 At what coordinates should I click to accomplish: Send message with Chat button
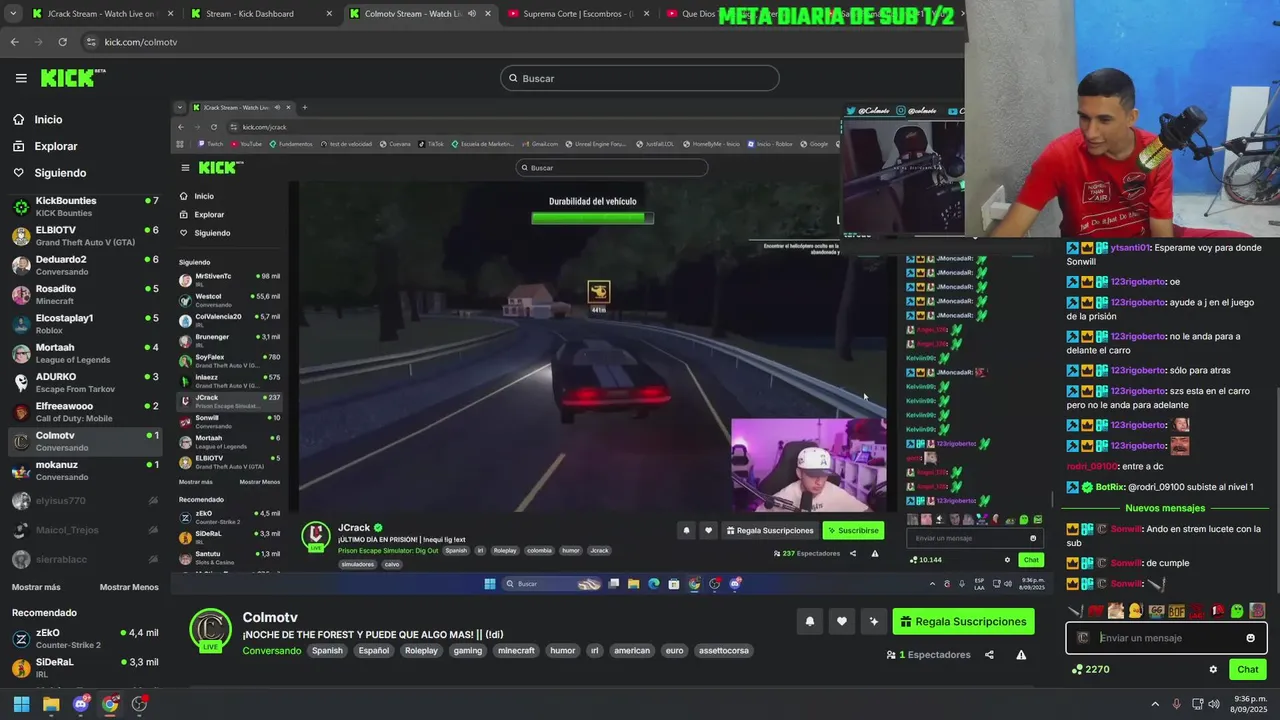click(1247, 669)
